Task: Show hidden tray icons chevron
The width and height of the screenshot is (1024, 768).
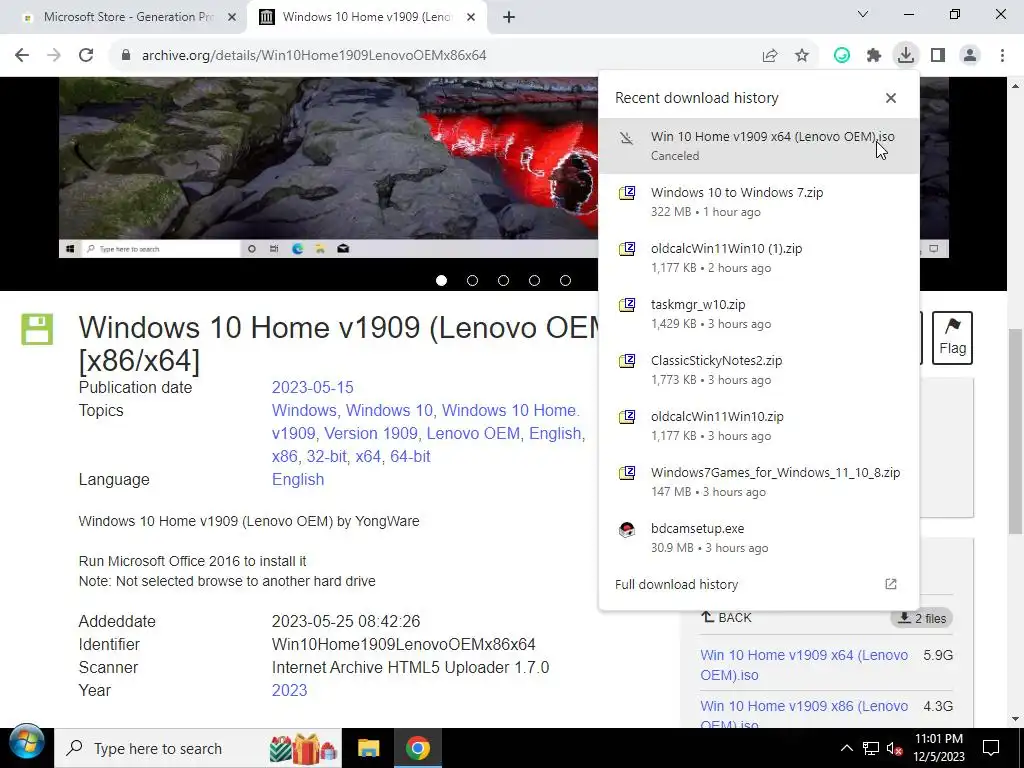Action: tap(846, 748)
